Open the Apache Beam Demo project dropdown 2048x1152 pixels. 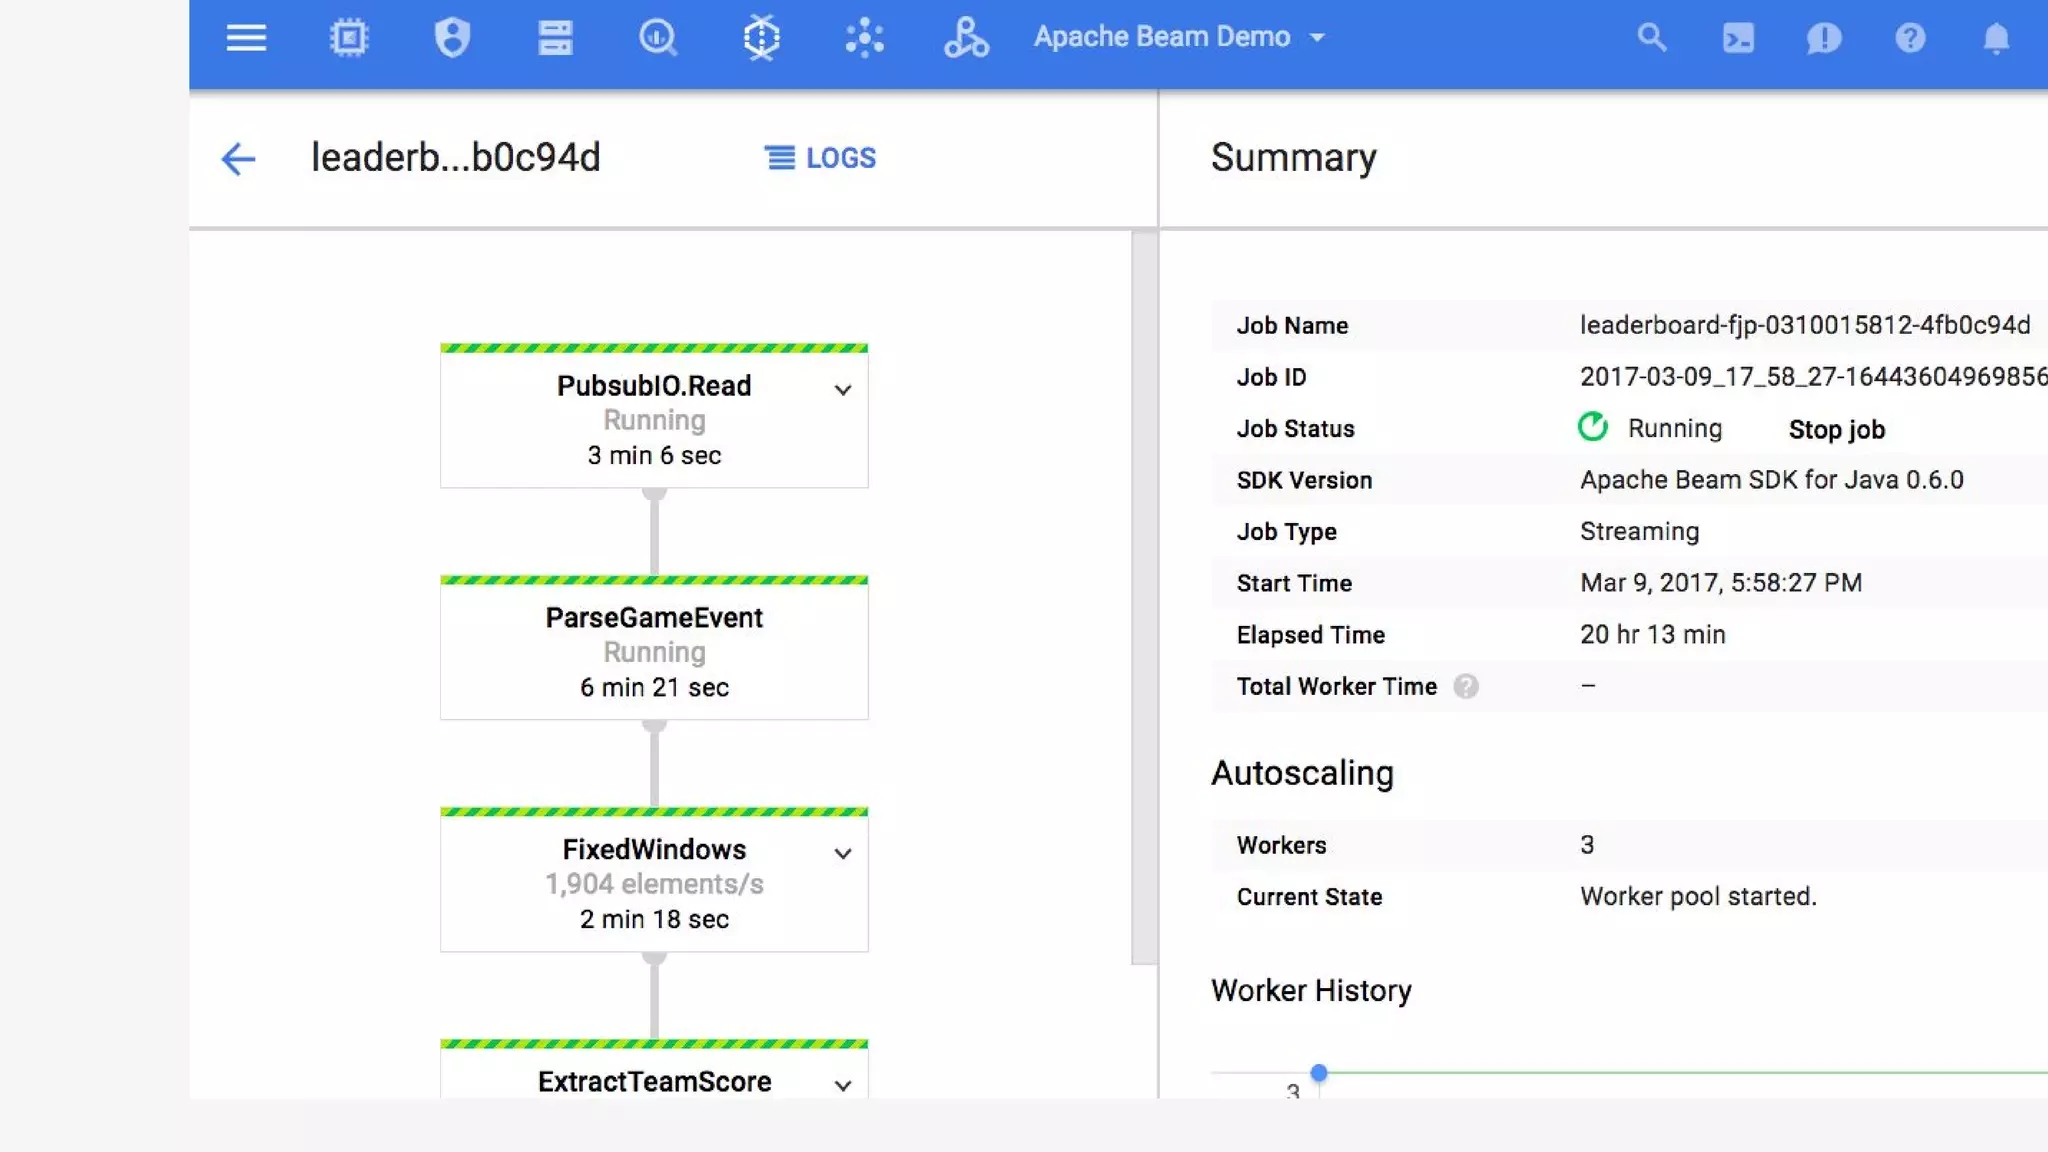[1180, 37]
